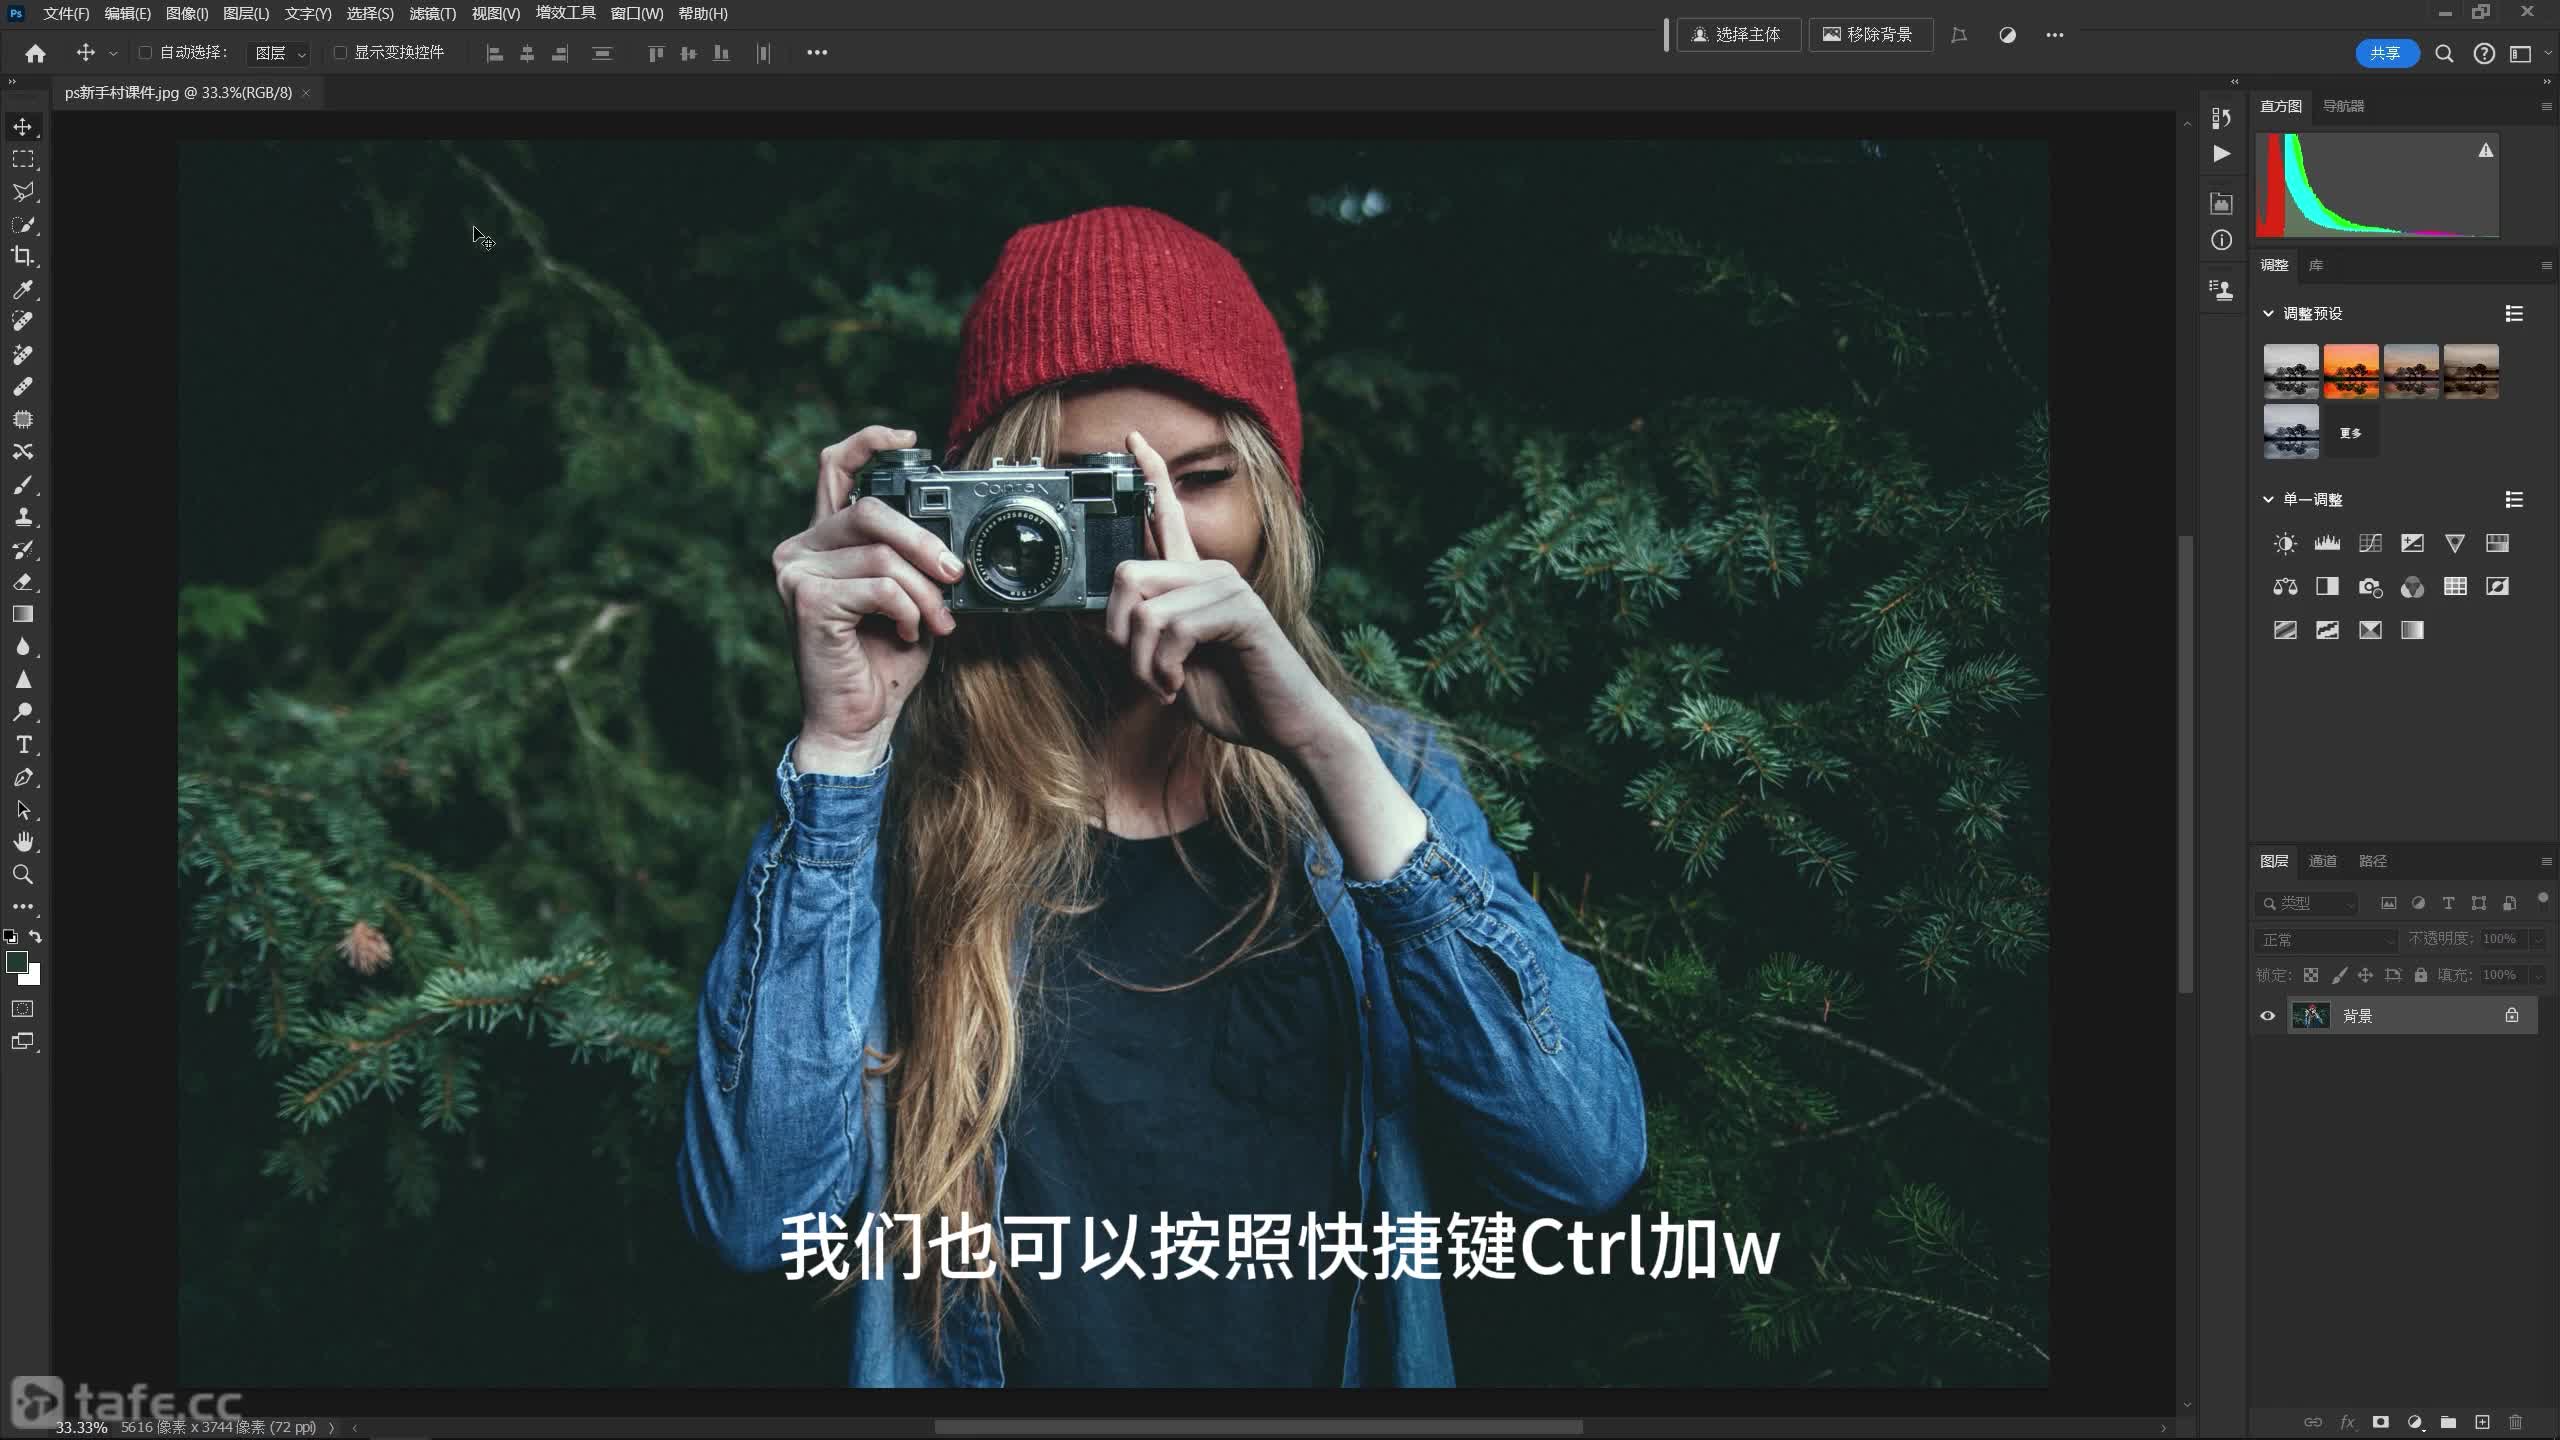Click the blue 共享 button
Viewport: 2560px width, 1440px height.
click(2386, 53)
